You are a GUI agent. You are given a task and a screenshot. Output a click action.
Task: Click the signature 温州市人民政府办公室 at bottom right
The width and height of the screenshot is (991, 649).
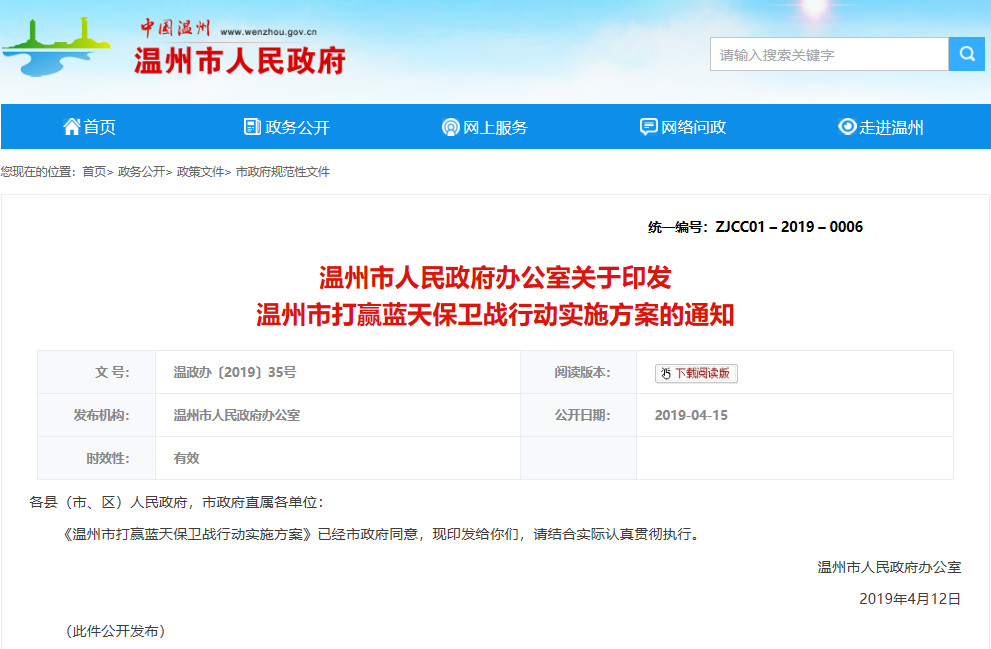coord(889,567)
